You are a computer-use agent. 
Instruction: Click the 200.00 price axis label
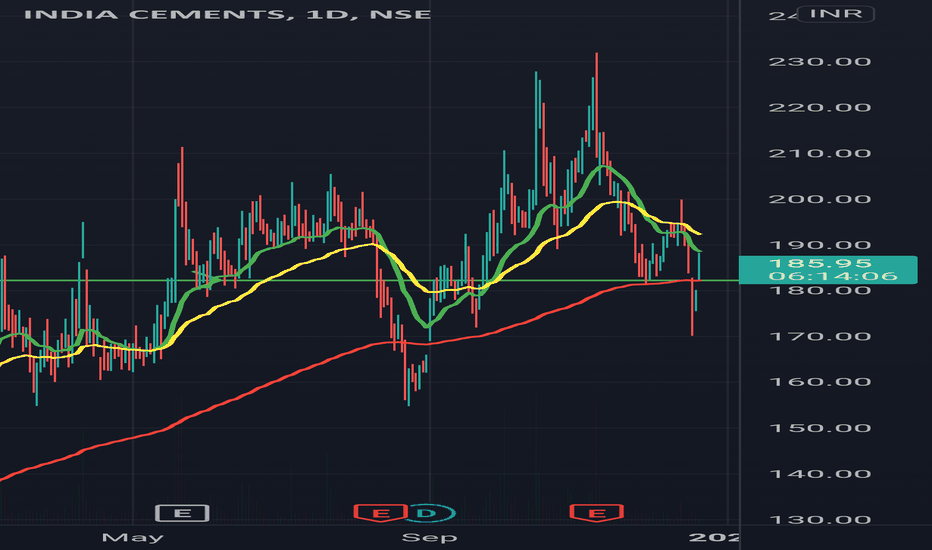(820, 199)
